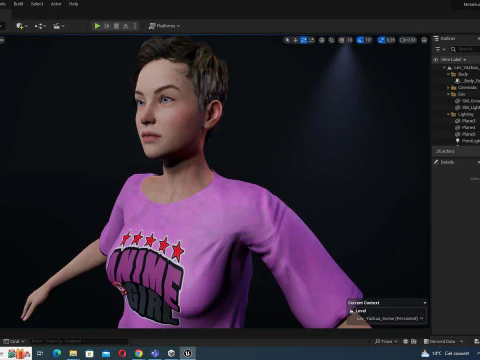Click the Unreal Engine taskbar icon
The image size is (480, 360).
188,353
